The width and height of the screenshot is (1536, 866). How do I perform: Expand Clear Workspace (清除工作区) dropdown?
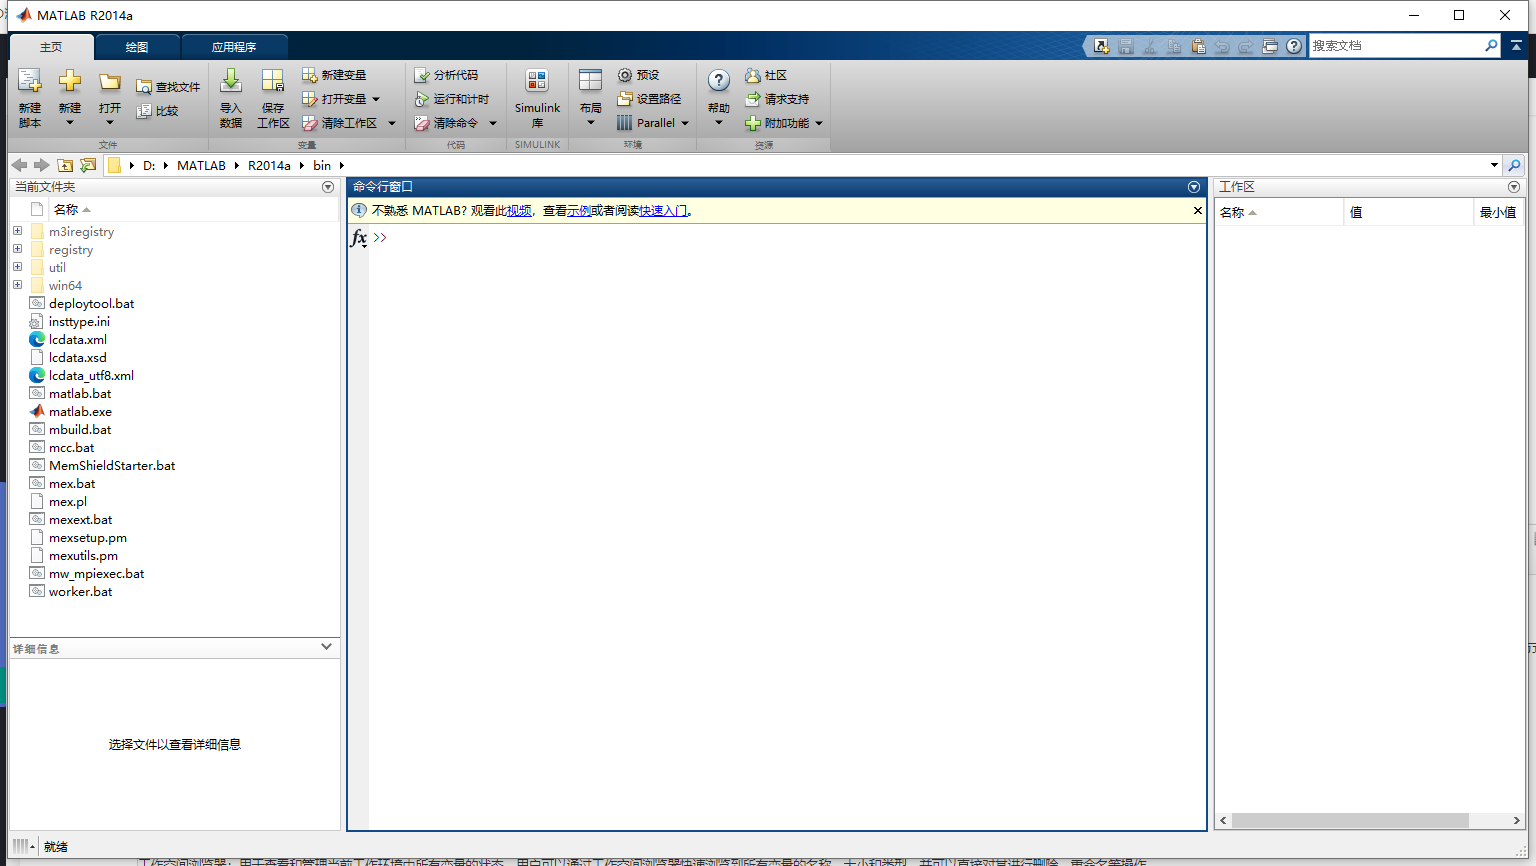point(392,123)
